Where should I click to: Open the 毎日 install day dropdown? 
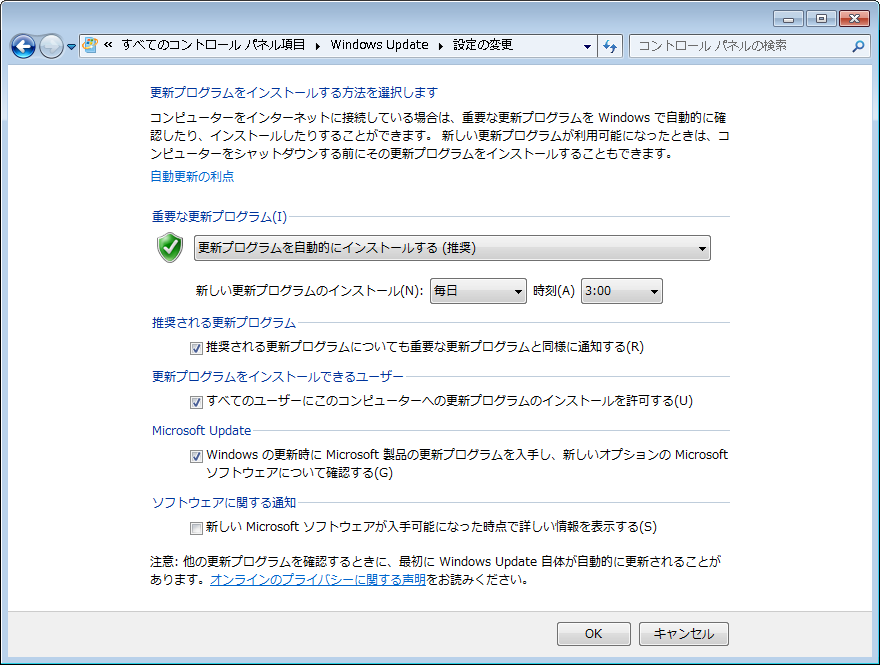(478, 291)
